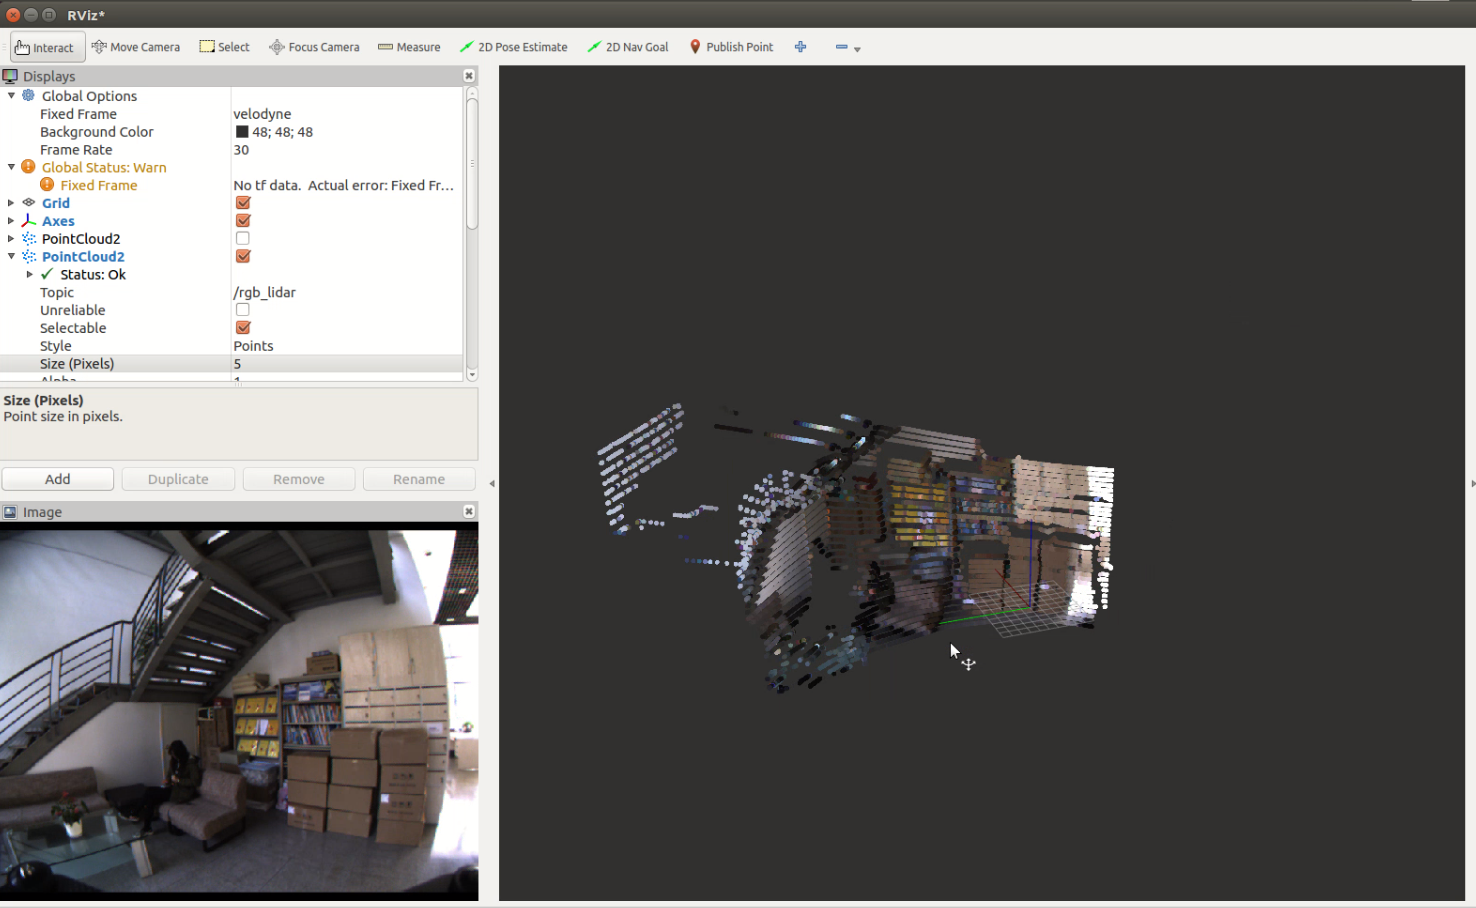
Task: Enable the first PointCloud2 checkbox
Action: click(243, 239)
